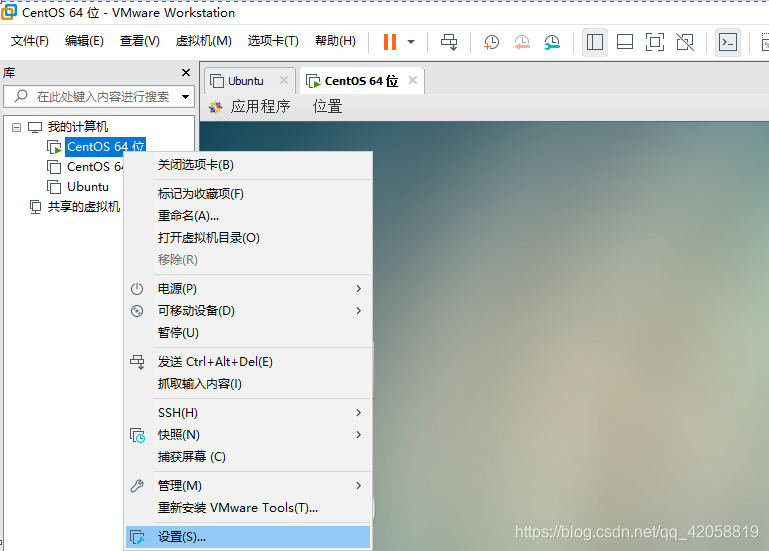Revert to snapshot via the orange arrow clock icon

[522, 42]
